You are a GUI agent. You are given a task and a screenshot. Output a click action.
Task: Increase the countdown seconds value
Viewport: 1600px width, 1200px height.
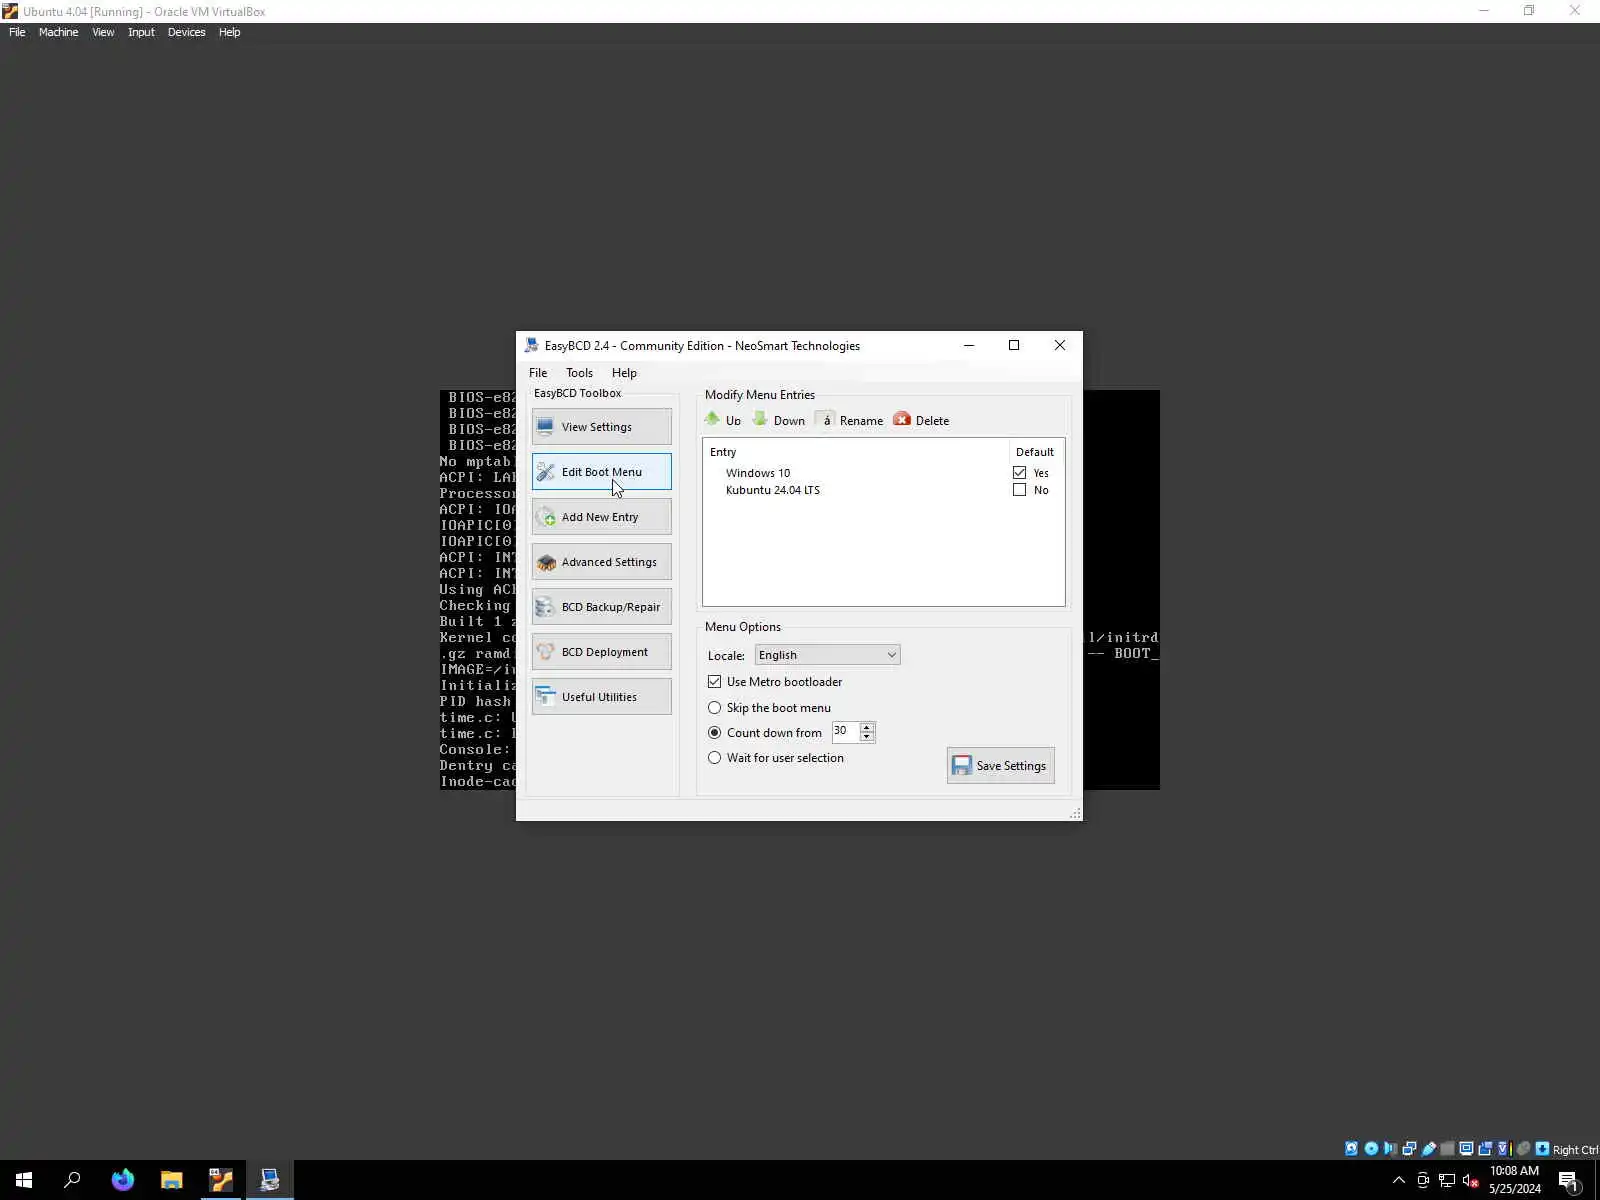[x=867, y=727]
